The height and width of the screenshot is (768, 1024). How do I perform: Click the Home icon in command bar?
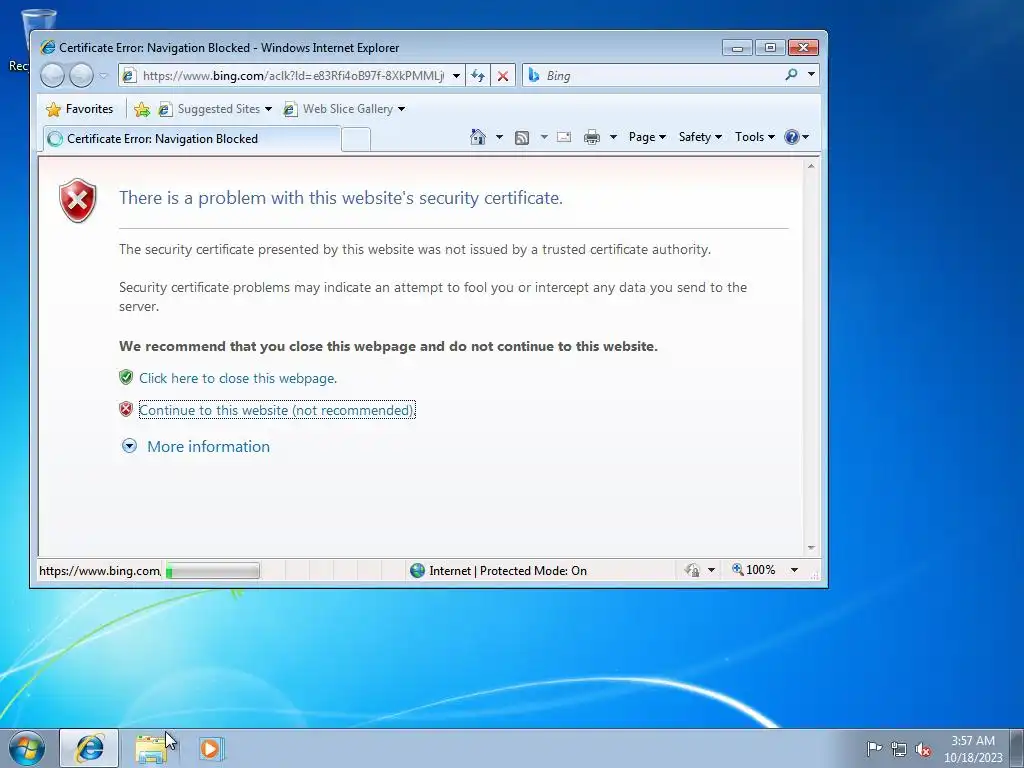tap(478, 137)
